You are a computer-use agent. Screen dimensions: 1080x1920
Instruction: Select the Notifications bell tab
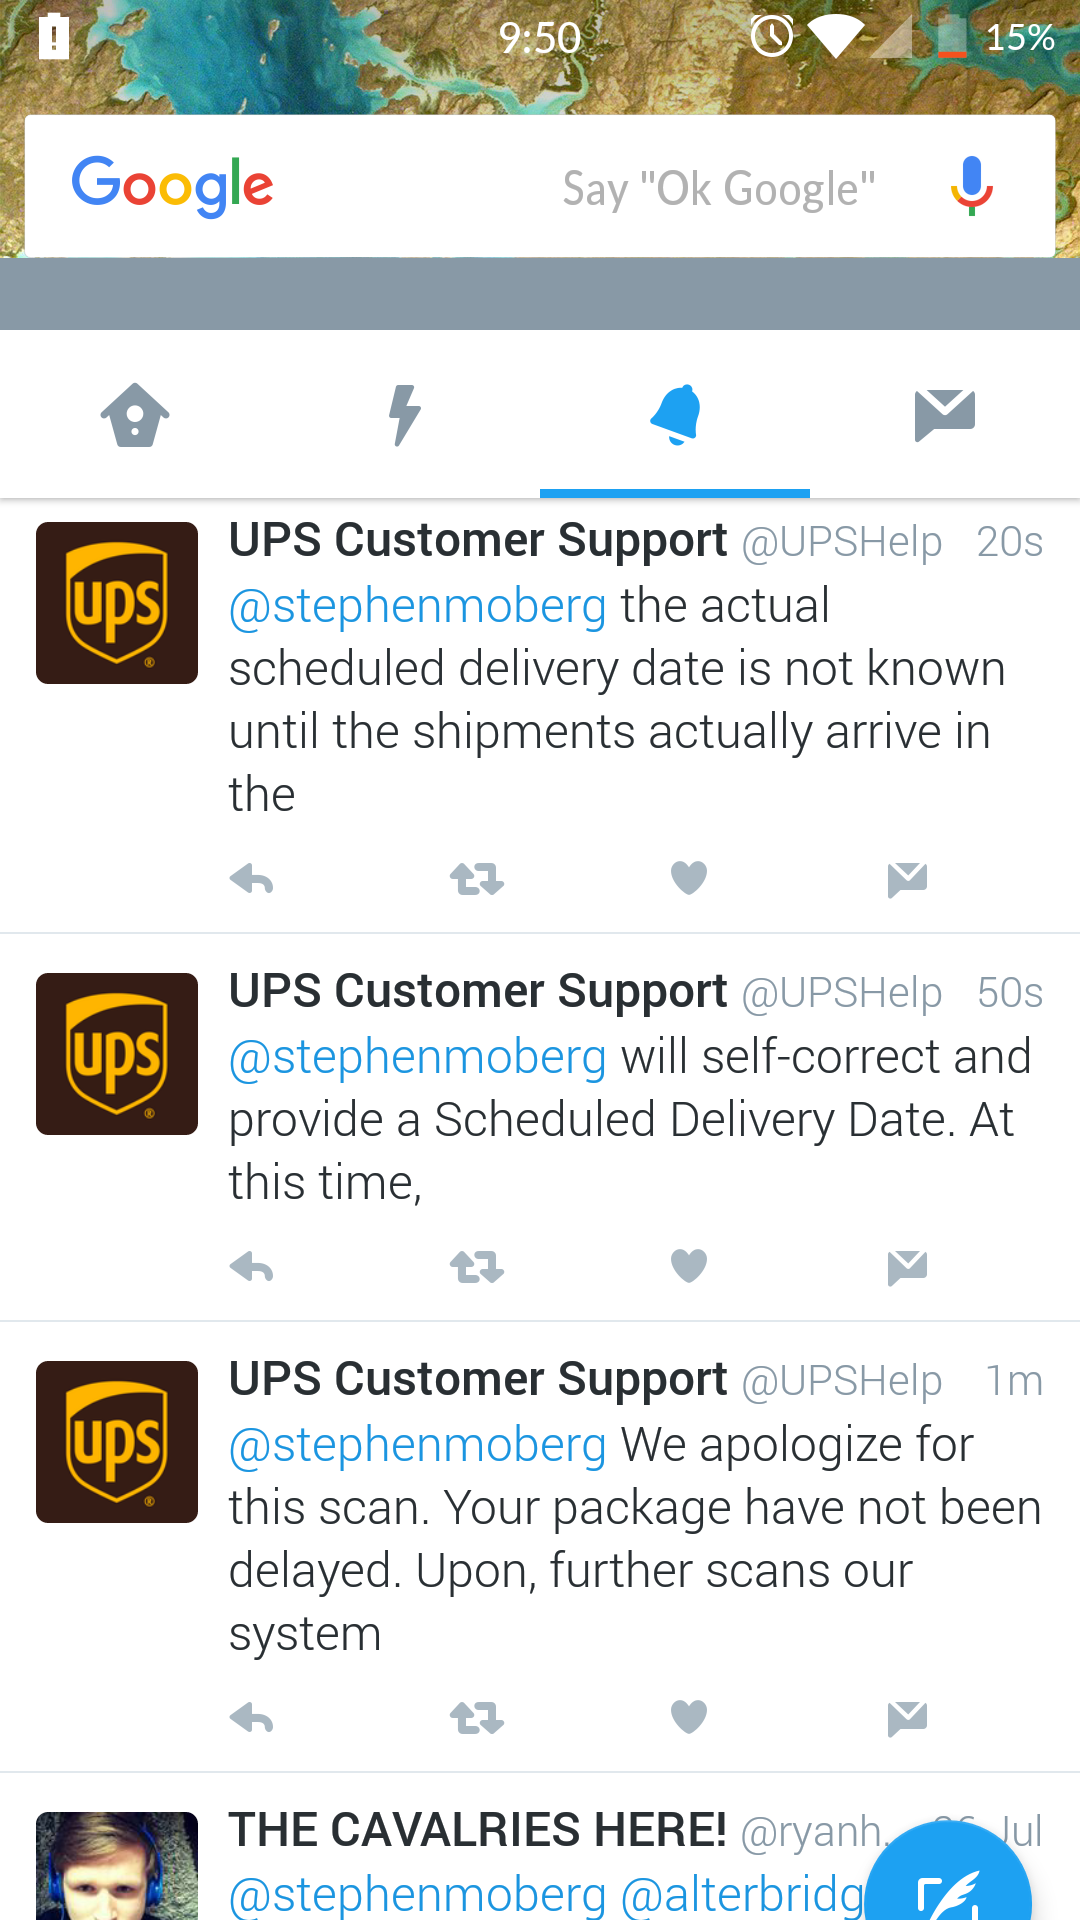click(x=675, y=414)
